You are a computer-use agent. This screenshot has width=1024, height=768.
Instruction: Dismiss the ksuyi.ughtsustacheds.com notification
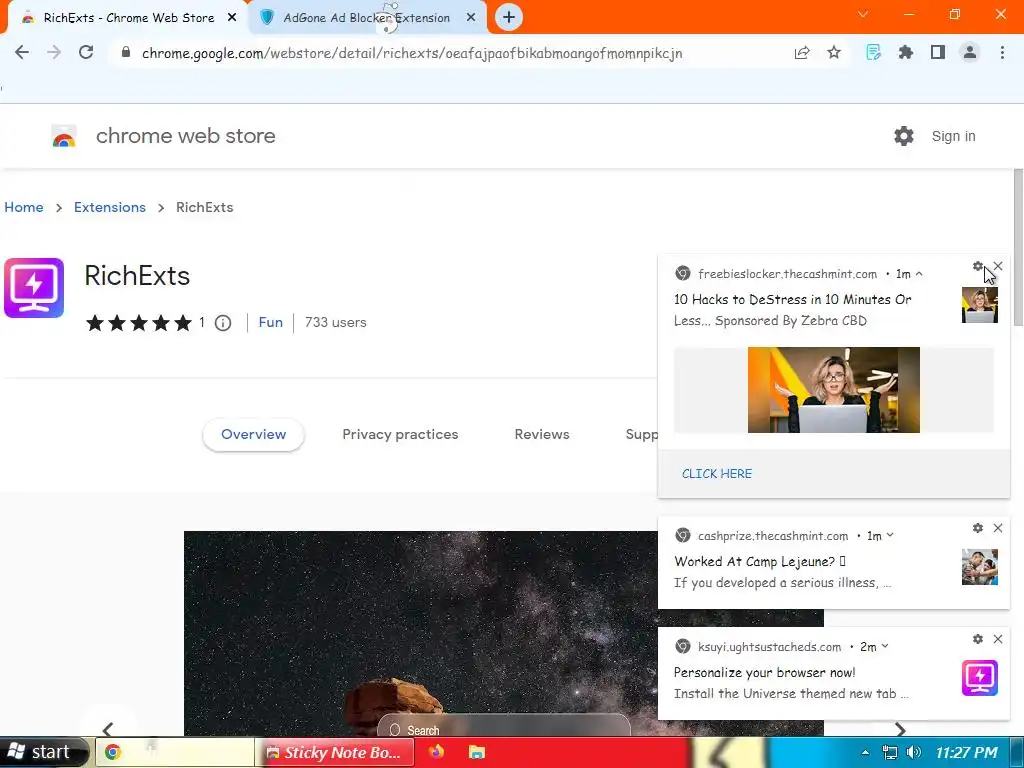[998, 639]
